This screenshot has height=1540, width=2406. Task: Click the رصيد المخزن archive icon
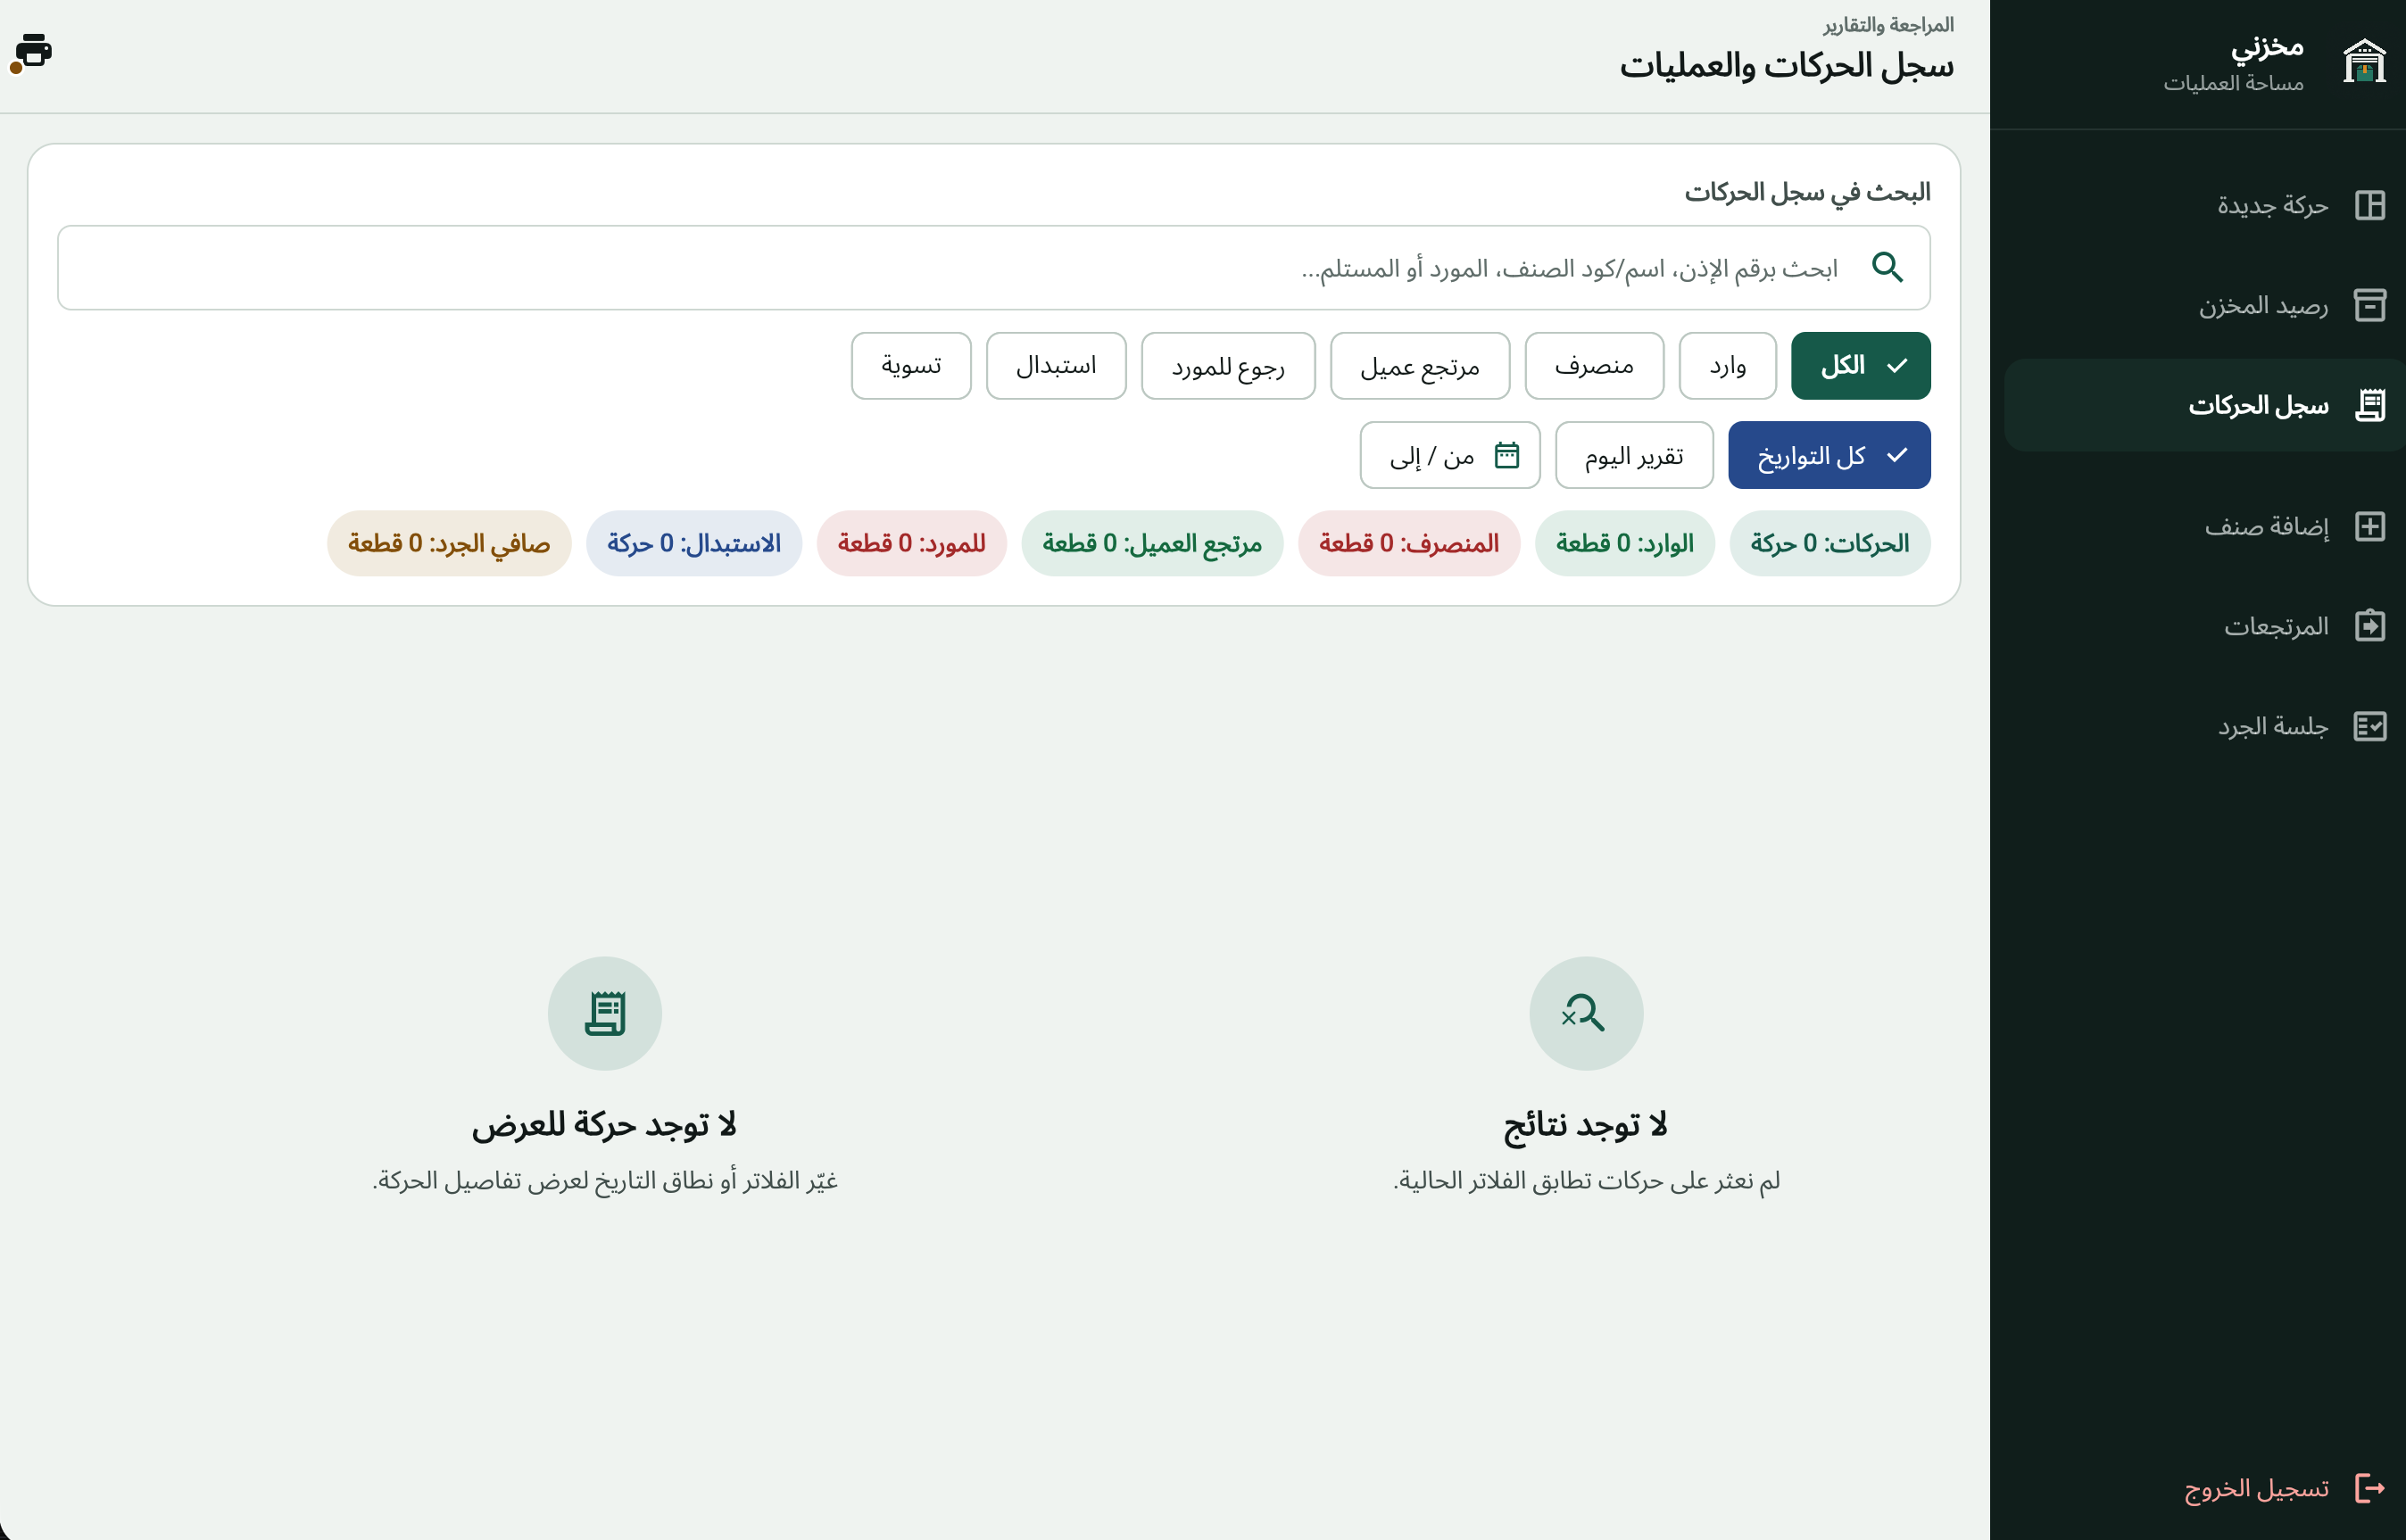coord(2369,305)
